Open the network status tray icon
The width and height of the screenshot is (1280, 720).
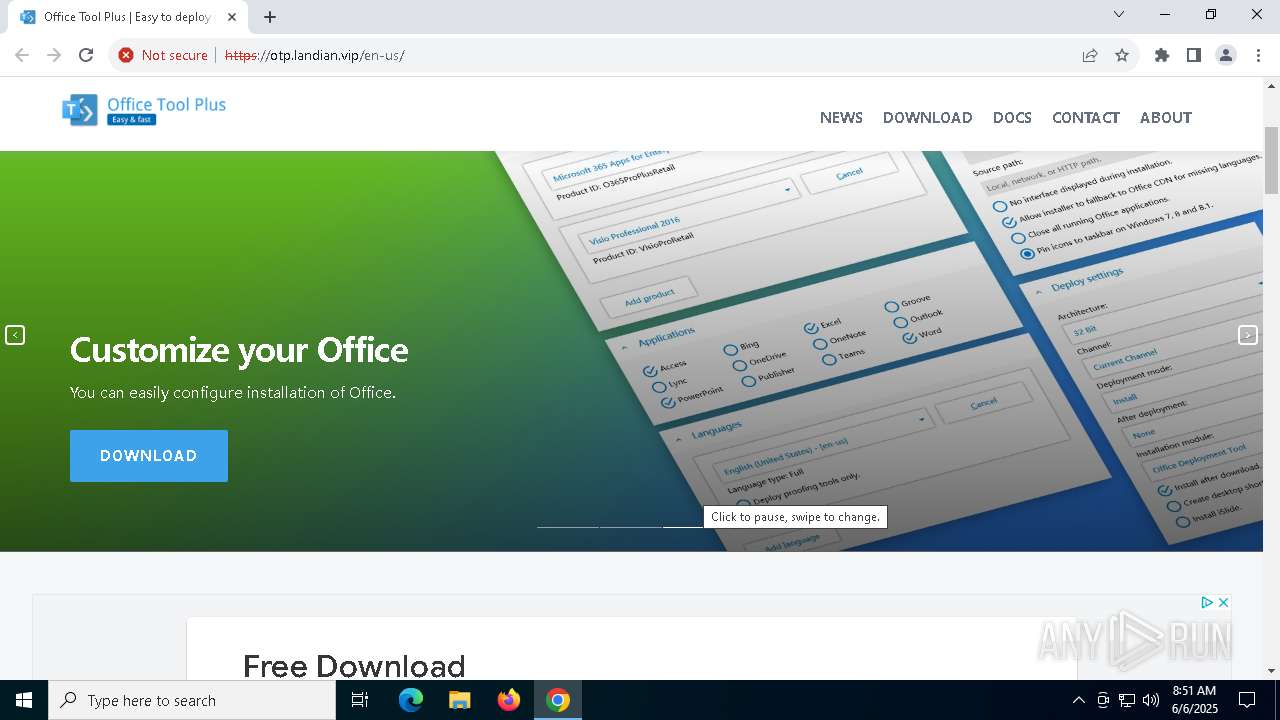(x=1127, y=700)
